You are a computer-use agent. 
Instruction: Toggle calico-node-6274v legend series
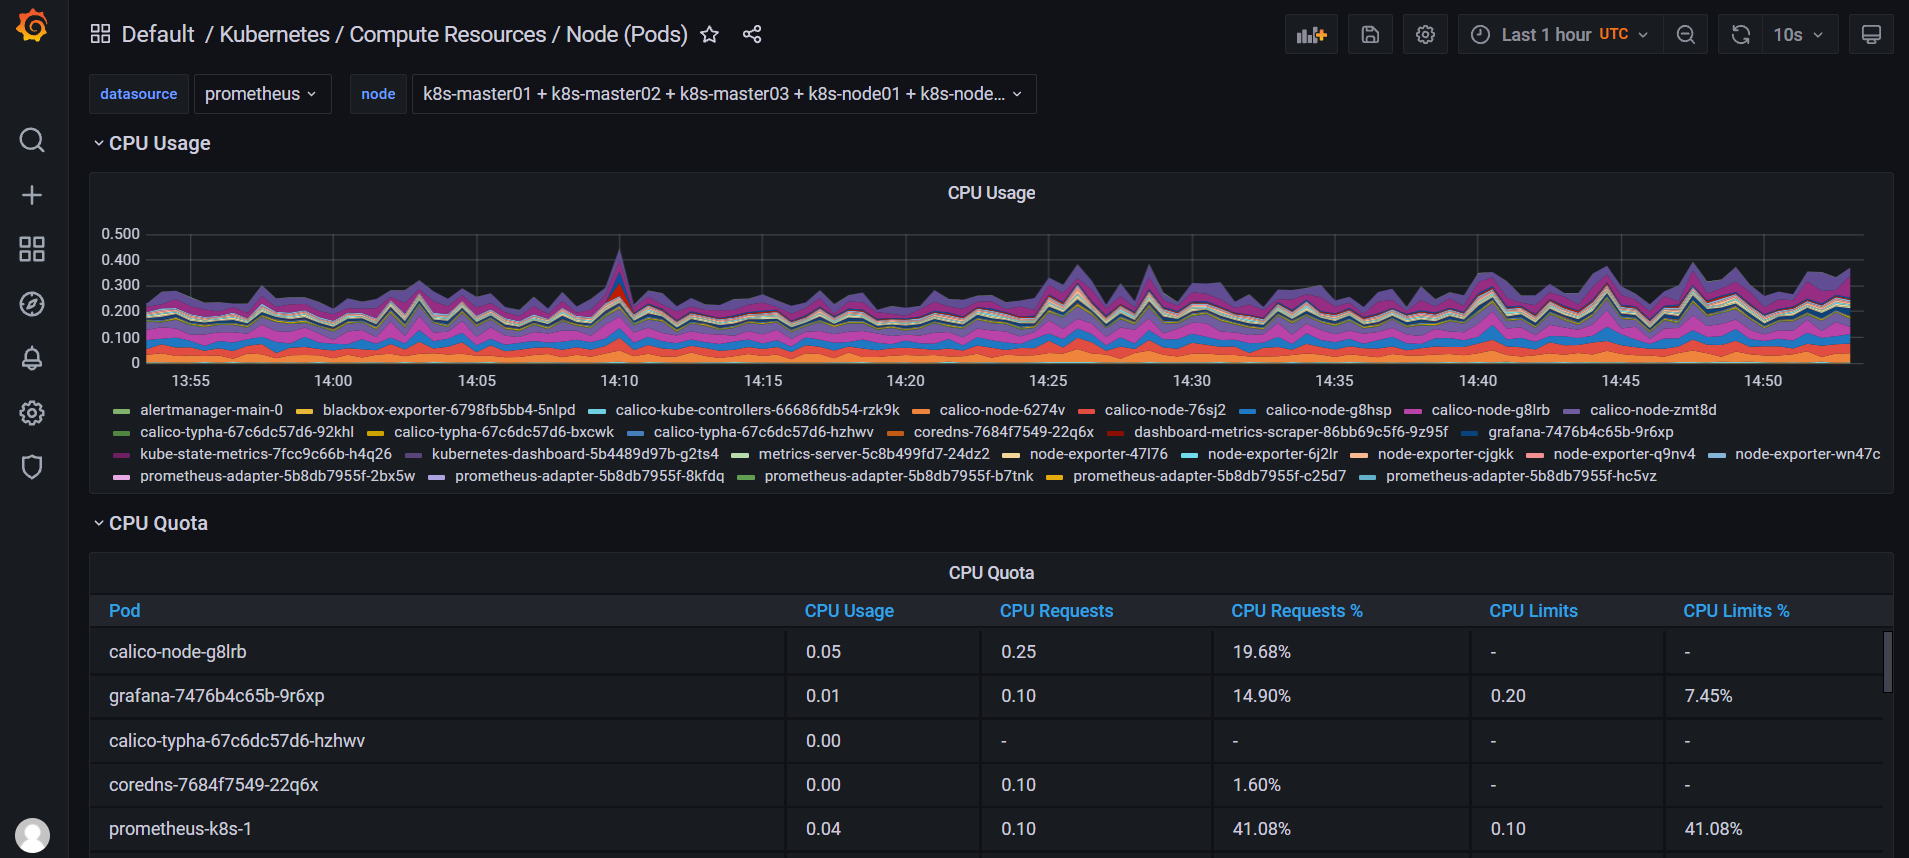click(1002, 410)
